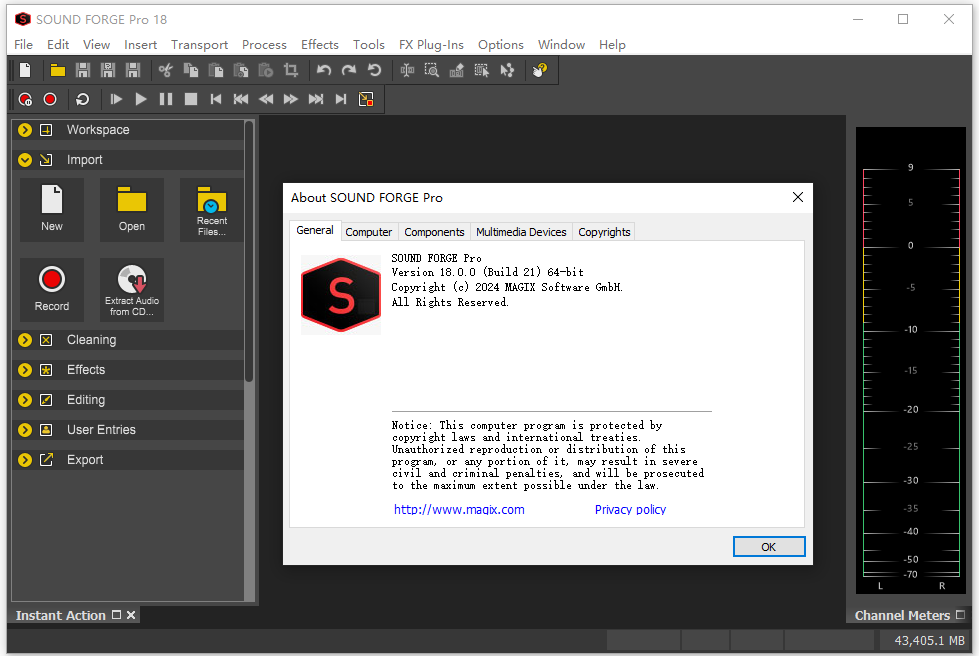Open the FX Plug-Ins menu
This screenshot has height=656, width=979.
point(431,44)
